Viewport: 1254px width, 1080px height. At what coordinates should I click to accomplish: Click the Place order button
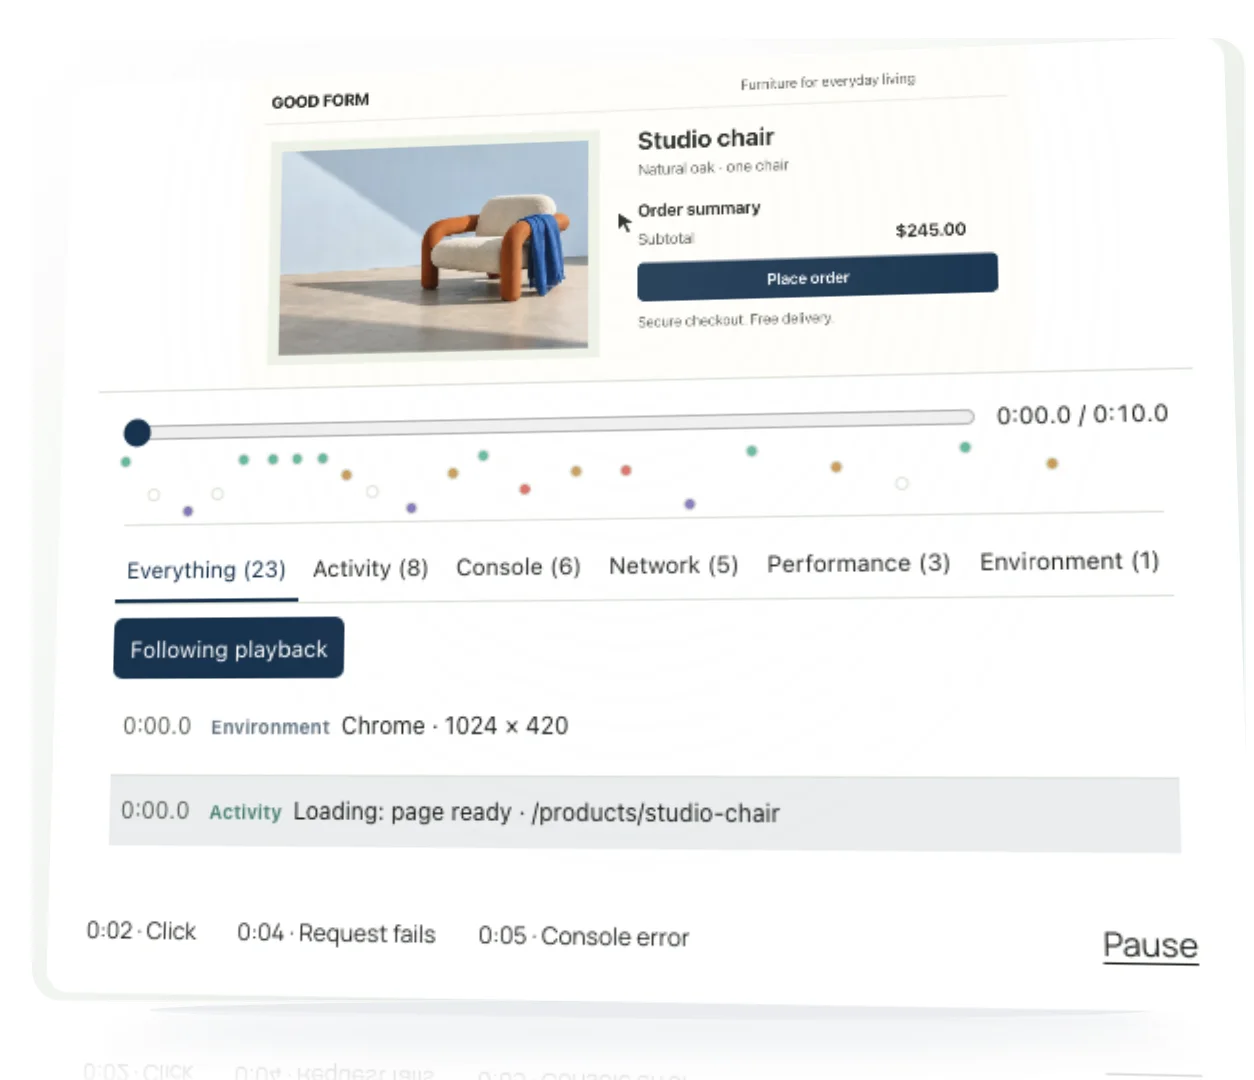817,277
